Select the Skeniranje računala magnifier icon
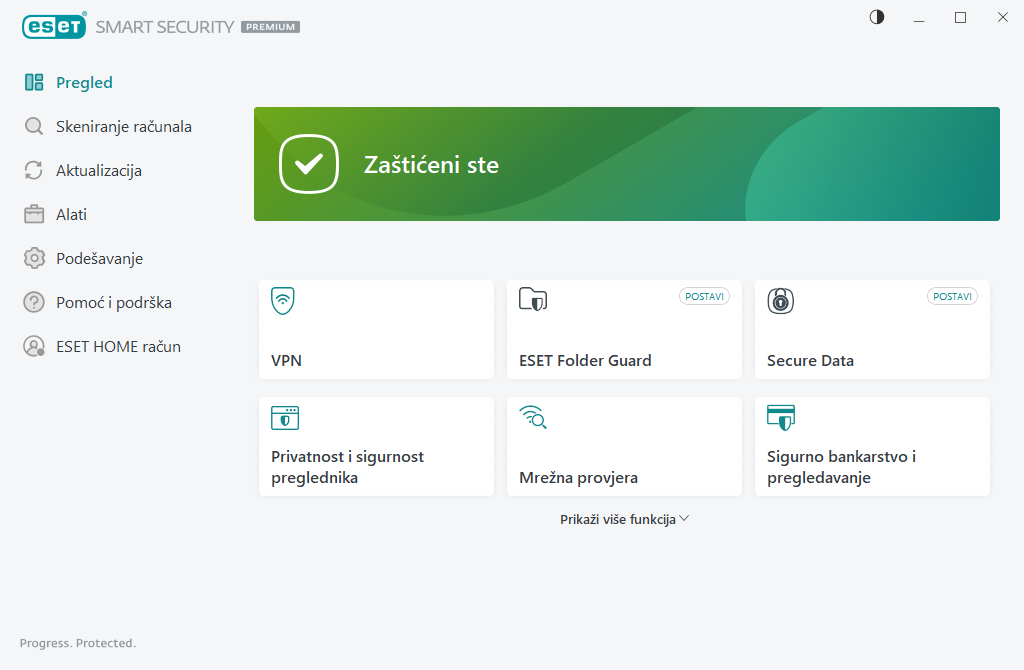The image size is (1024, 670). pos(31,126)
